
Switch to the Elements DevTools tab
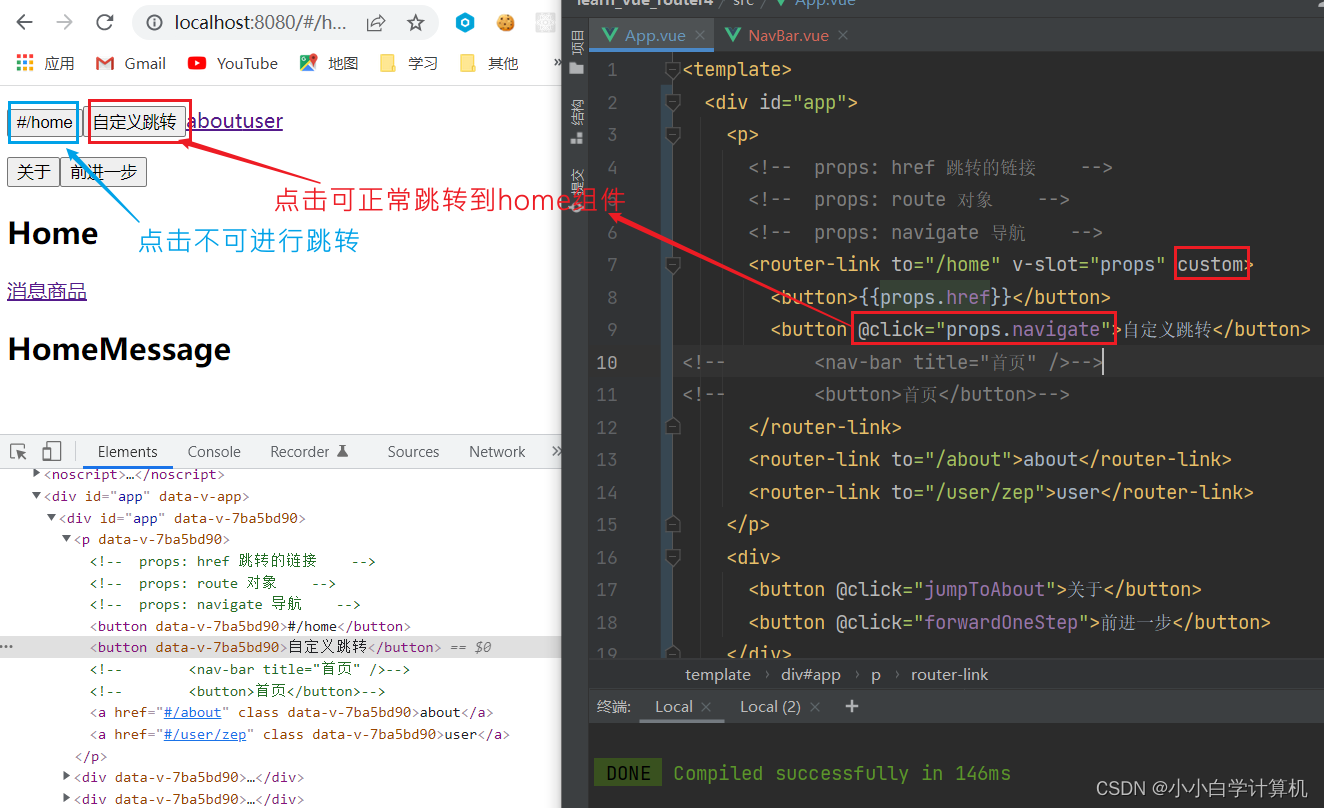(x=127, y=452)
